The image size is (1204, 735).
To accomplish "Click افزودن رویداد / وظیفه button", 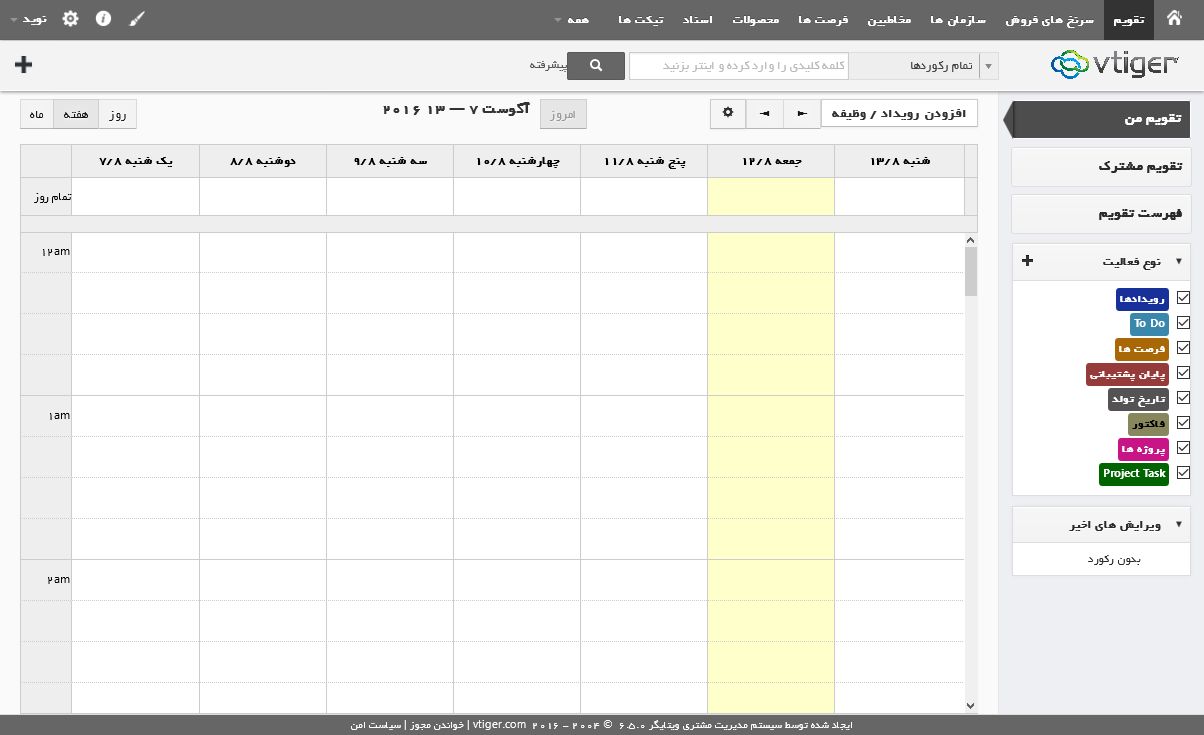I will (899, 114).
